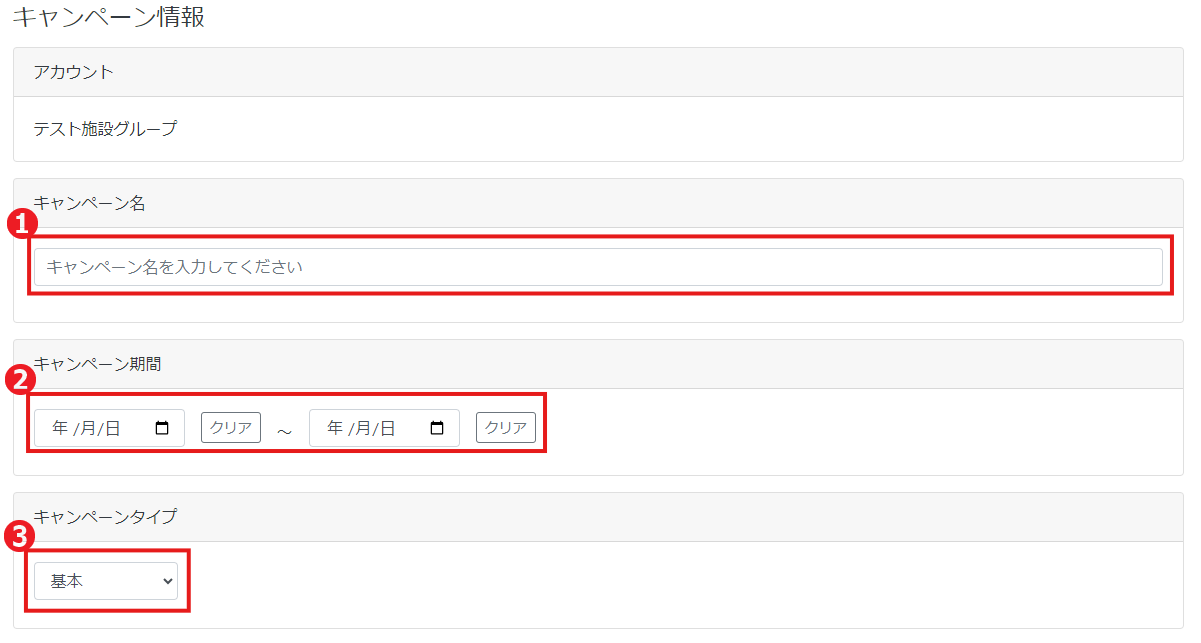Select the 日 segment of the end date

[x=388, y=428]
